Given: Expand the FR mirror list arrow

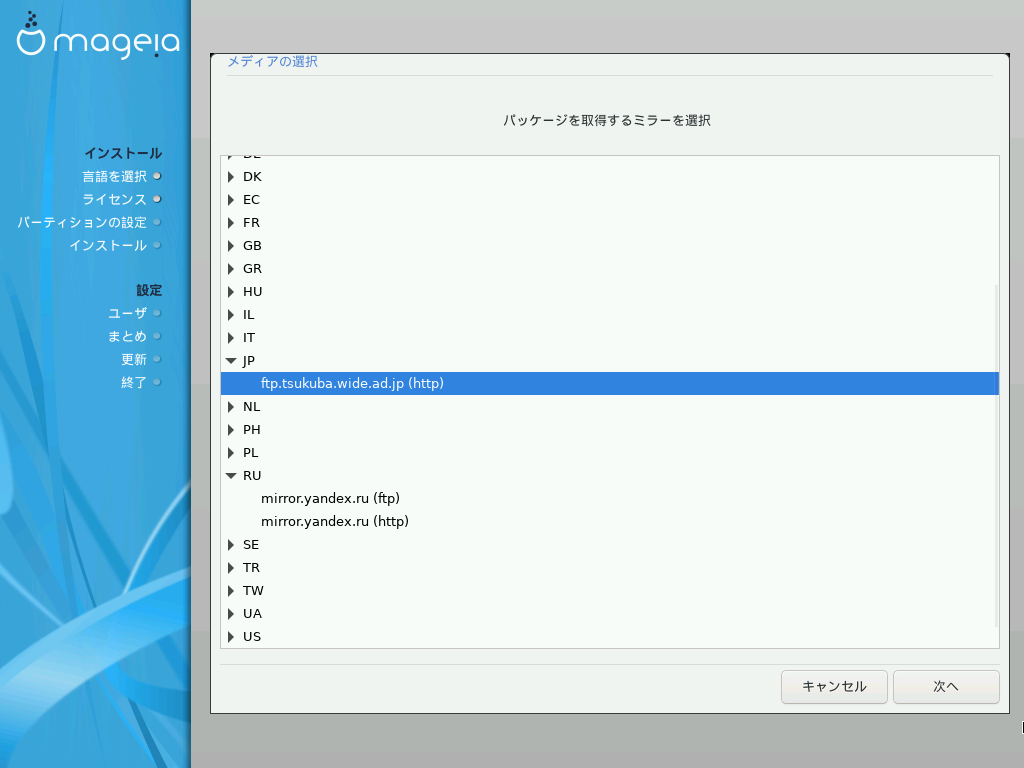Looking at the screenshot, I should 231,223.
